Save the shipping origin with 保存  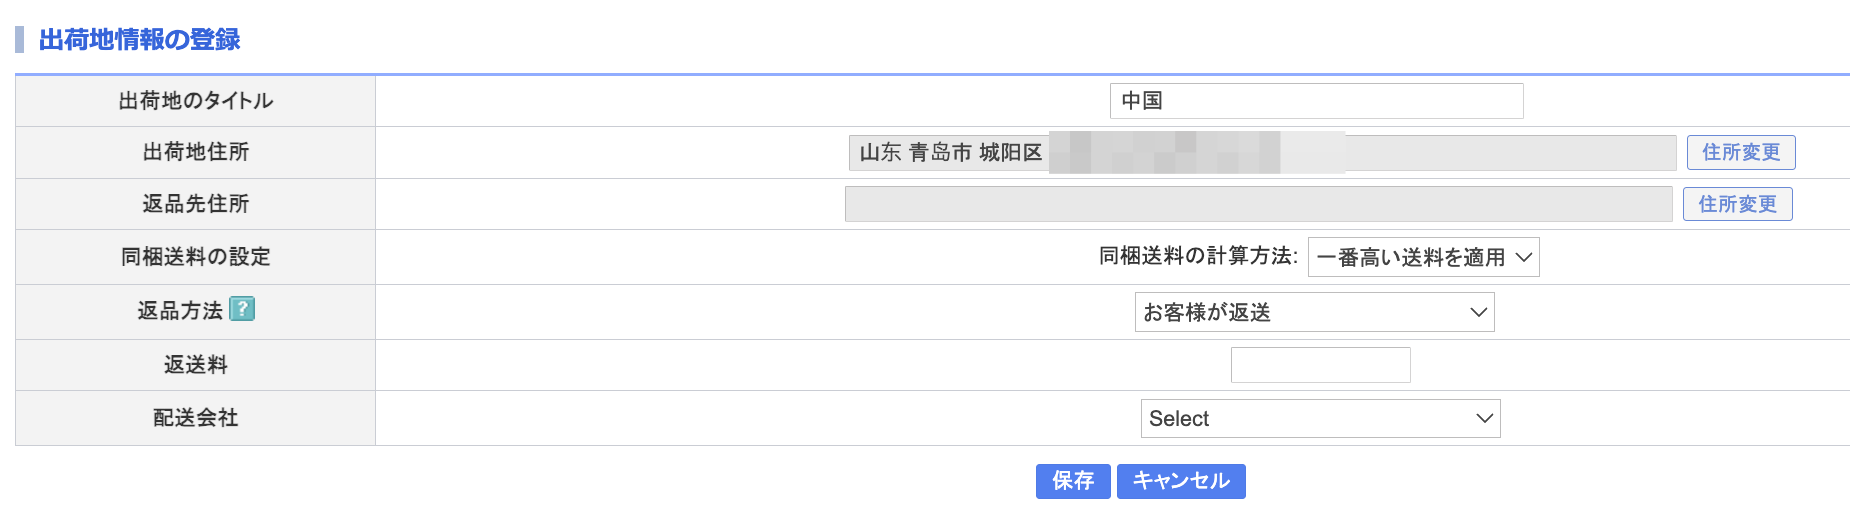[x=1073, y=481]
